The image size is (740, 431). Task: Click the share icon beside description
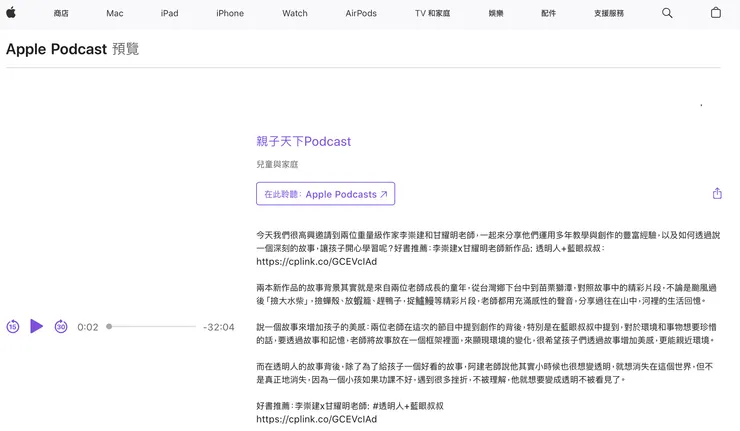click(717, 193)
